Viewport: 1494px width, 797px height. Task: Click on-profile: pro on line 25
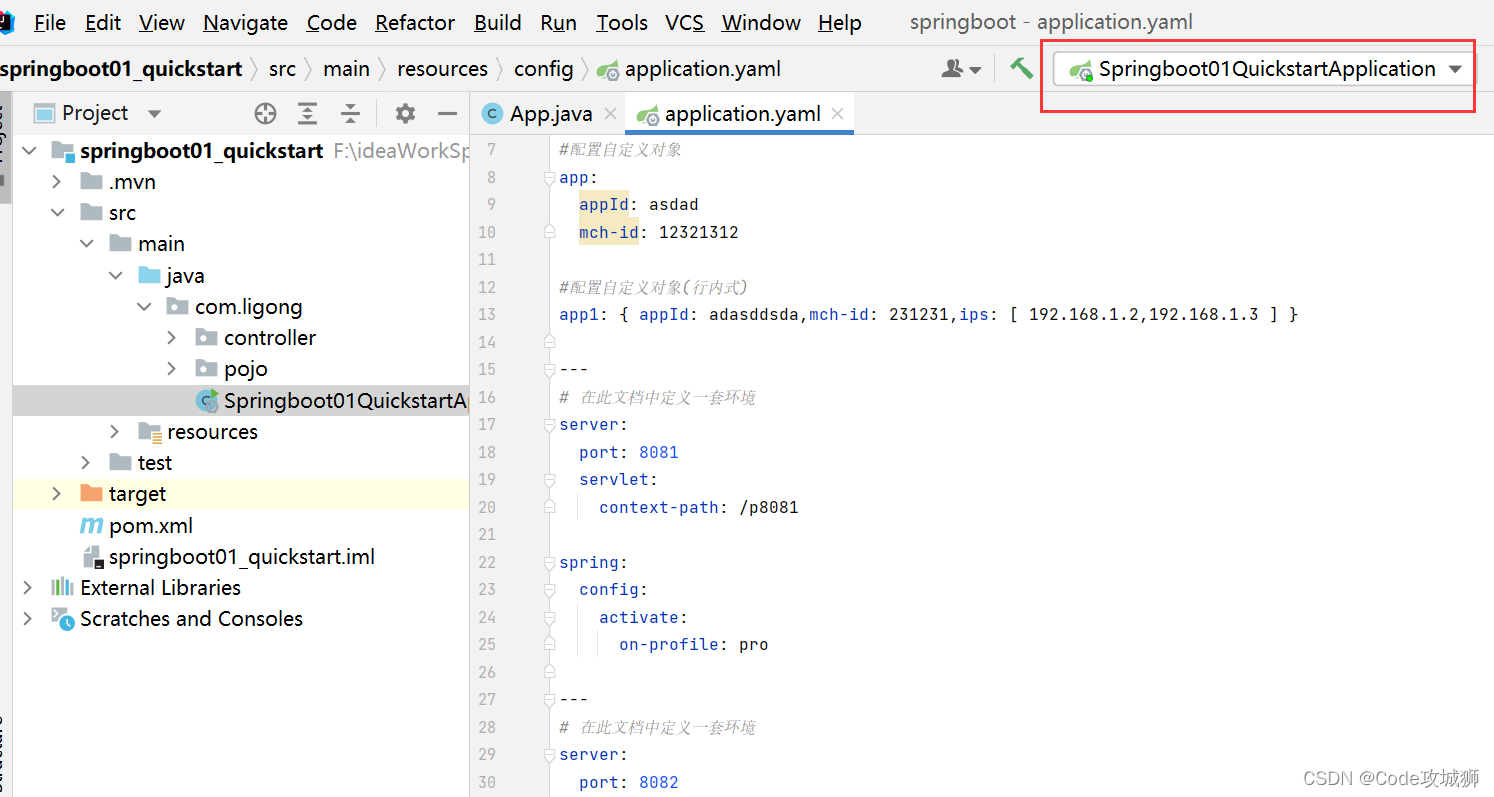click(x=693, y=644)
